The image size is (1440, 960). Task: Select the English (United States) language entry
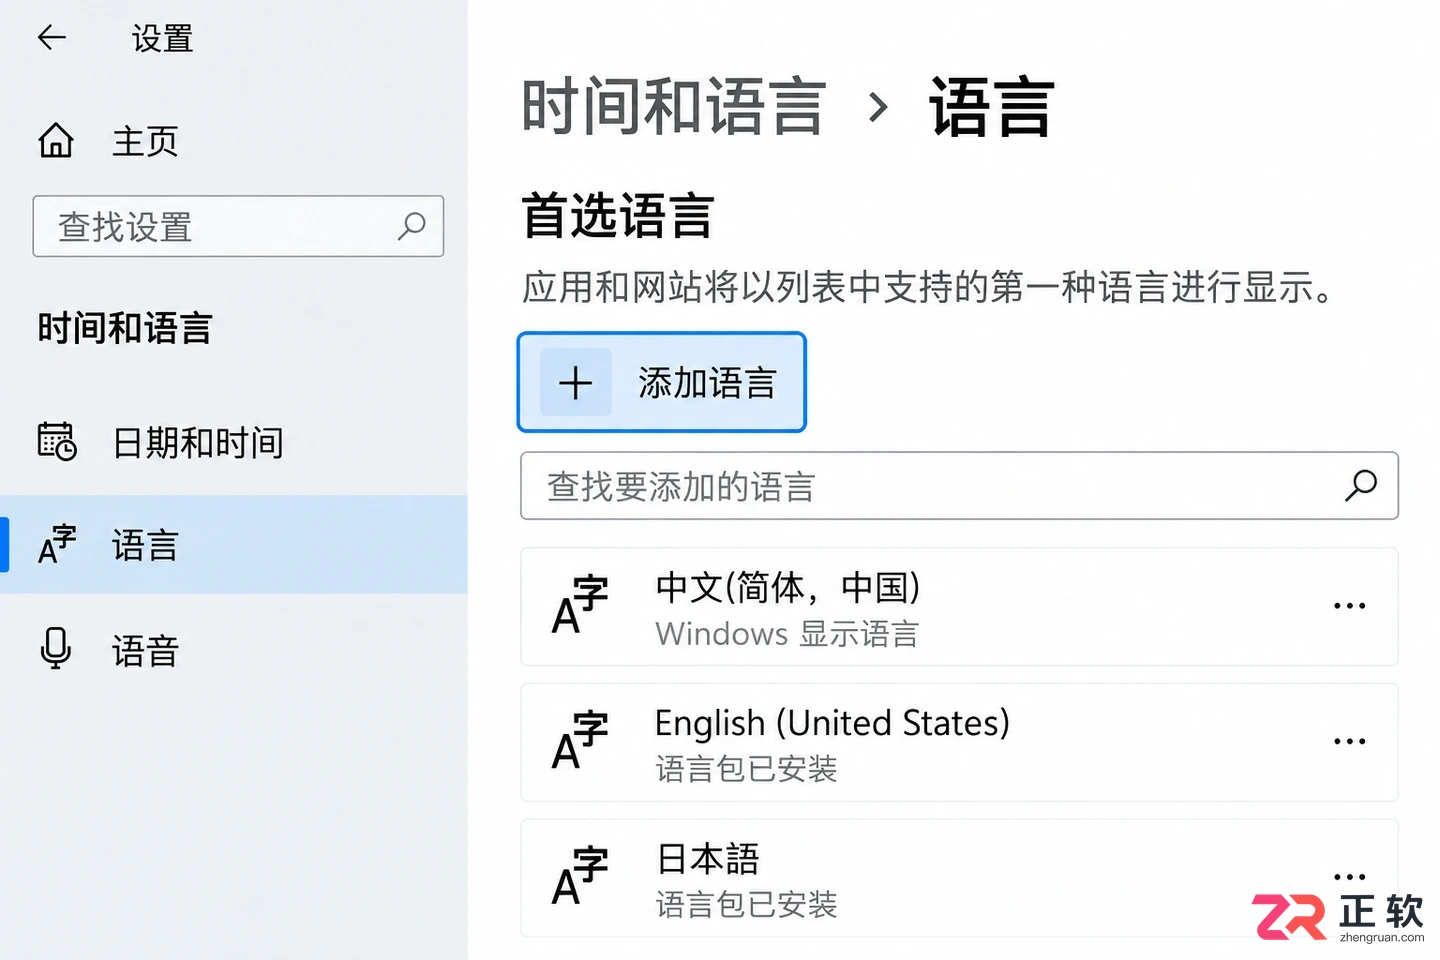[x=959, y=743]
